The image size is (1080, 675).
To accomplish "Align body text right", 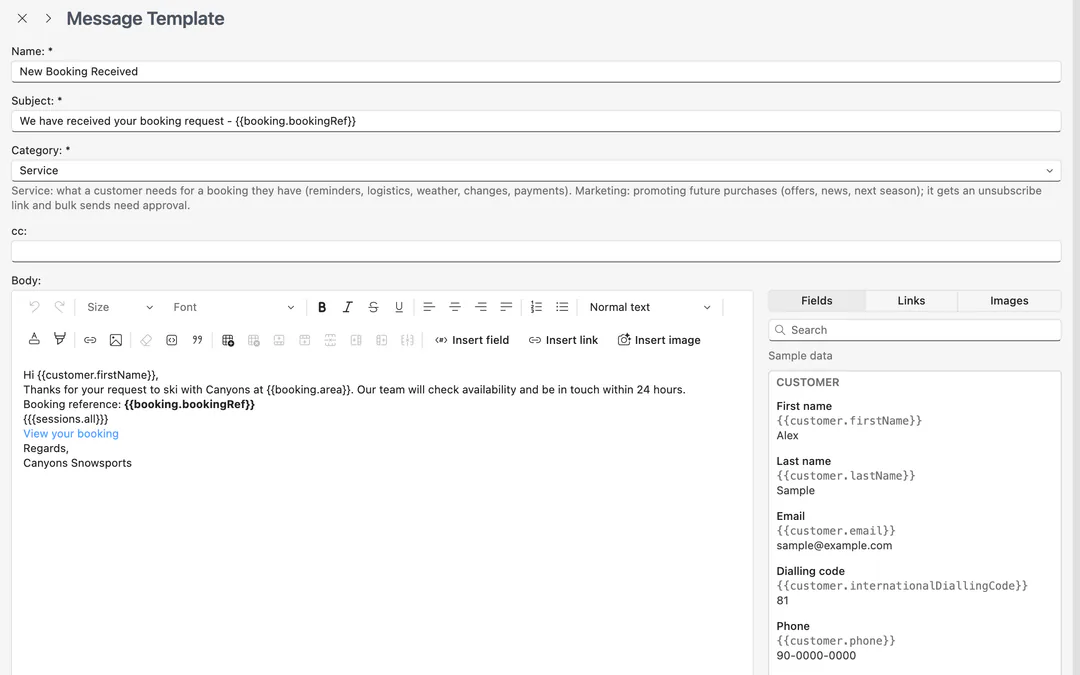I will [x=481, y=307].
